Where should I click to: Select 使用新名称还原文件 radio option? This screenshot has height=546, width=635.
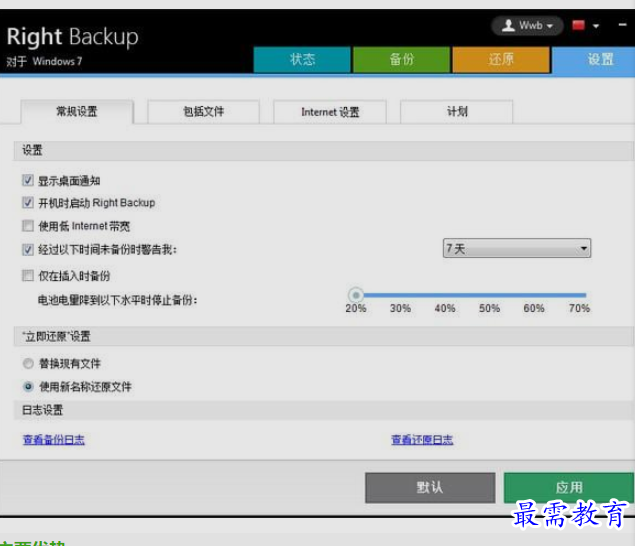28,386
